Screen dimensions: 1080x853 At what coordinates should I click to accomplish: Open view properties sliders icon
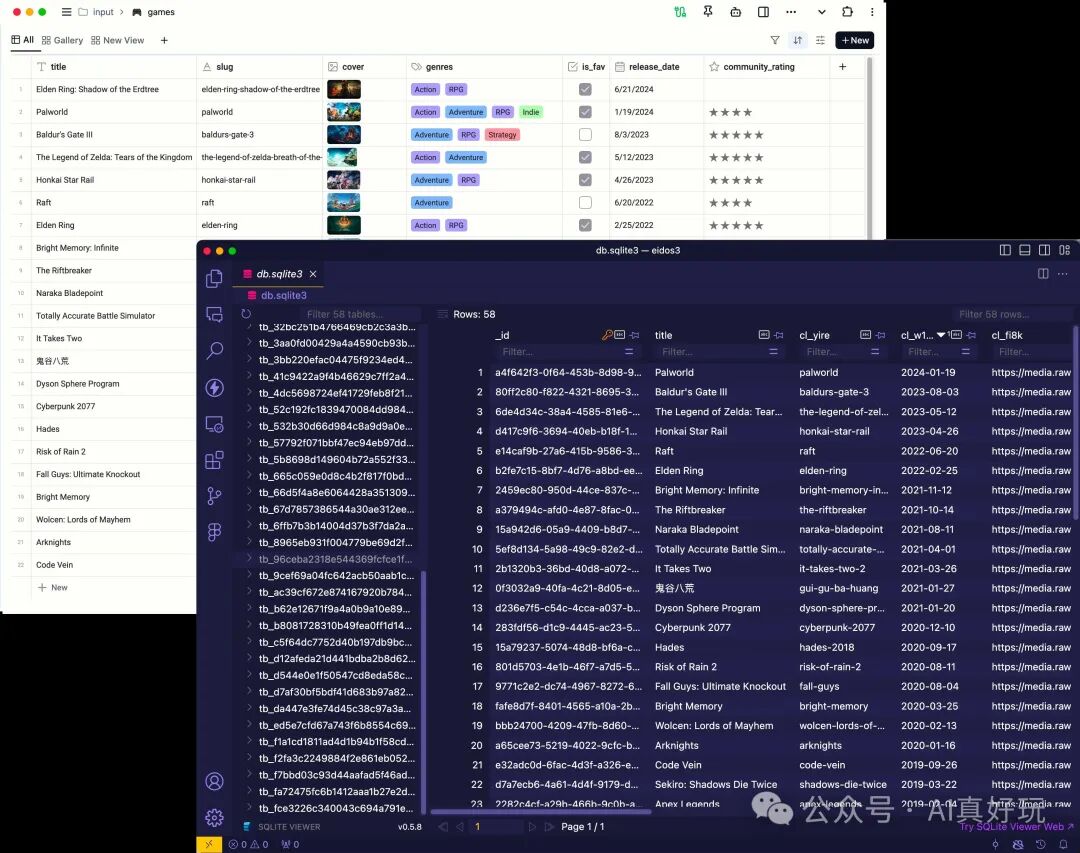coord(820,40)
